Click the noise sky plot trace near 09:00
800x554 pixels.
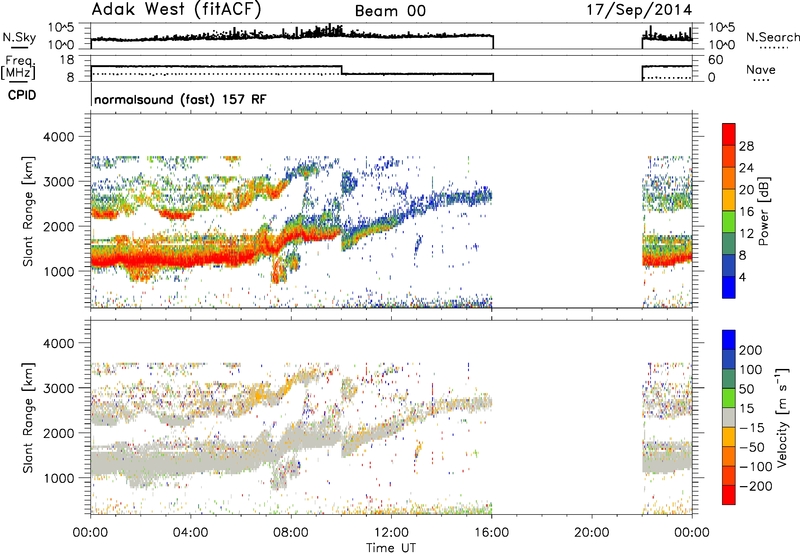pyautogui.click(x=316, y=32)
